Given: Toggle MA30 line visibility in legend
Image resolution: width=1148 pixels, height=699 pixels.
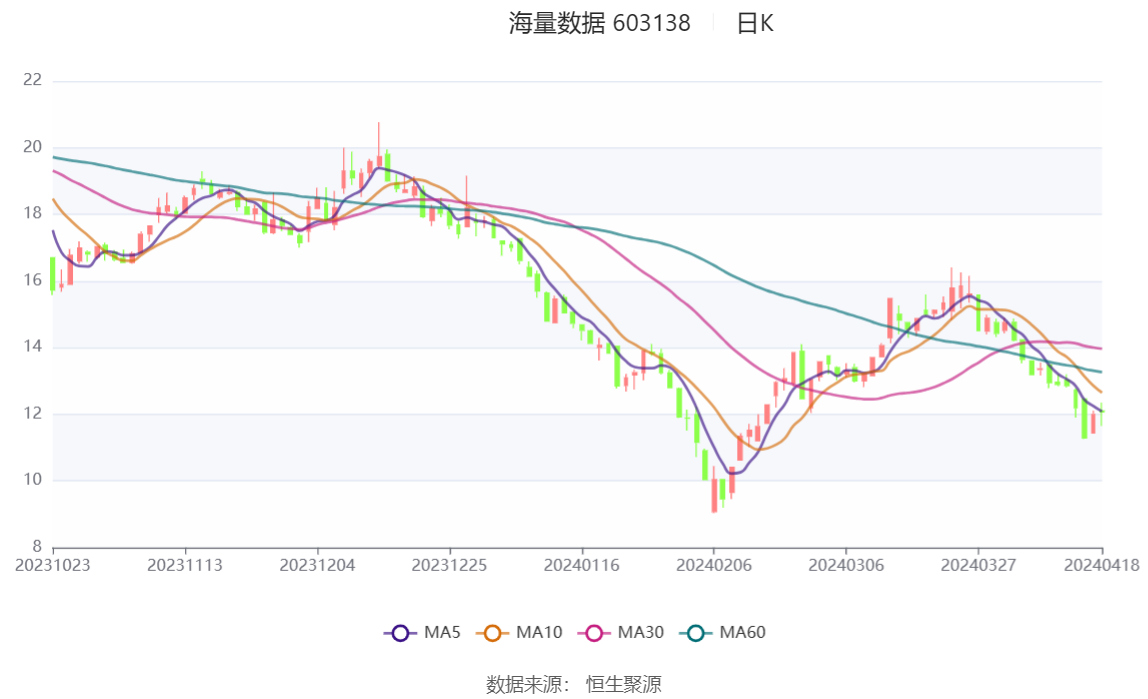Looking at the screenshot, I should (x=624, y=632).
